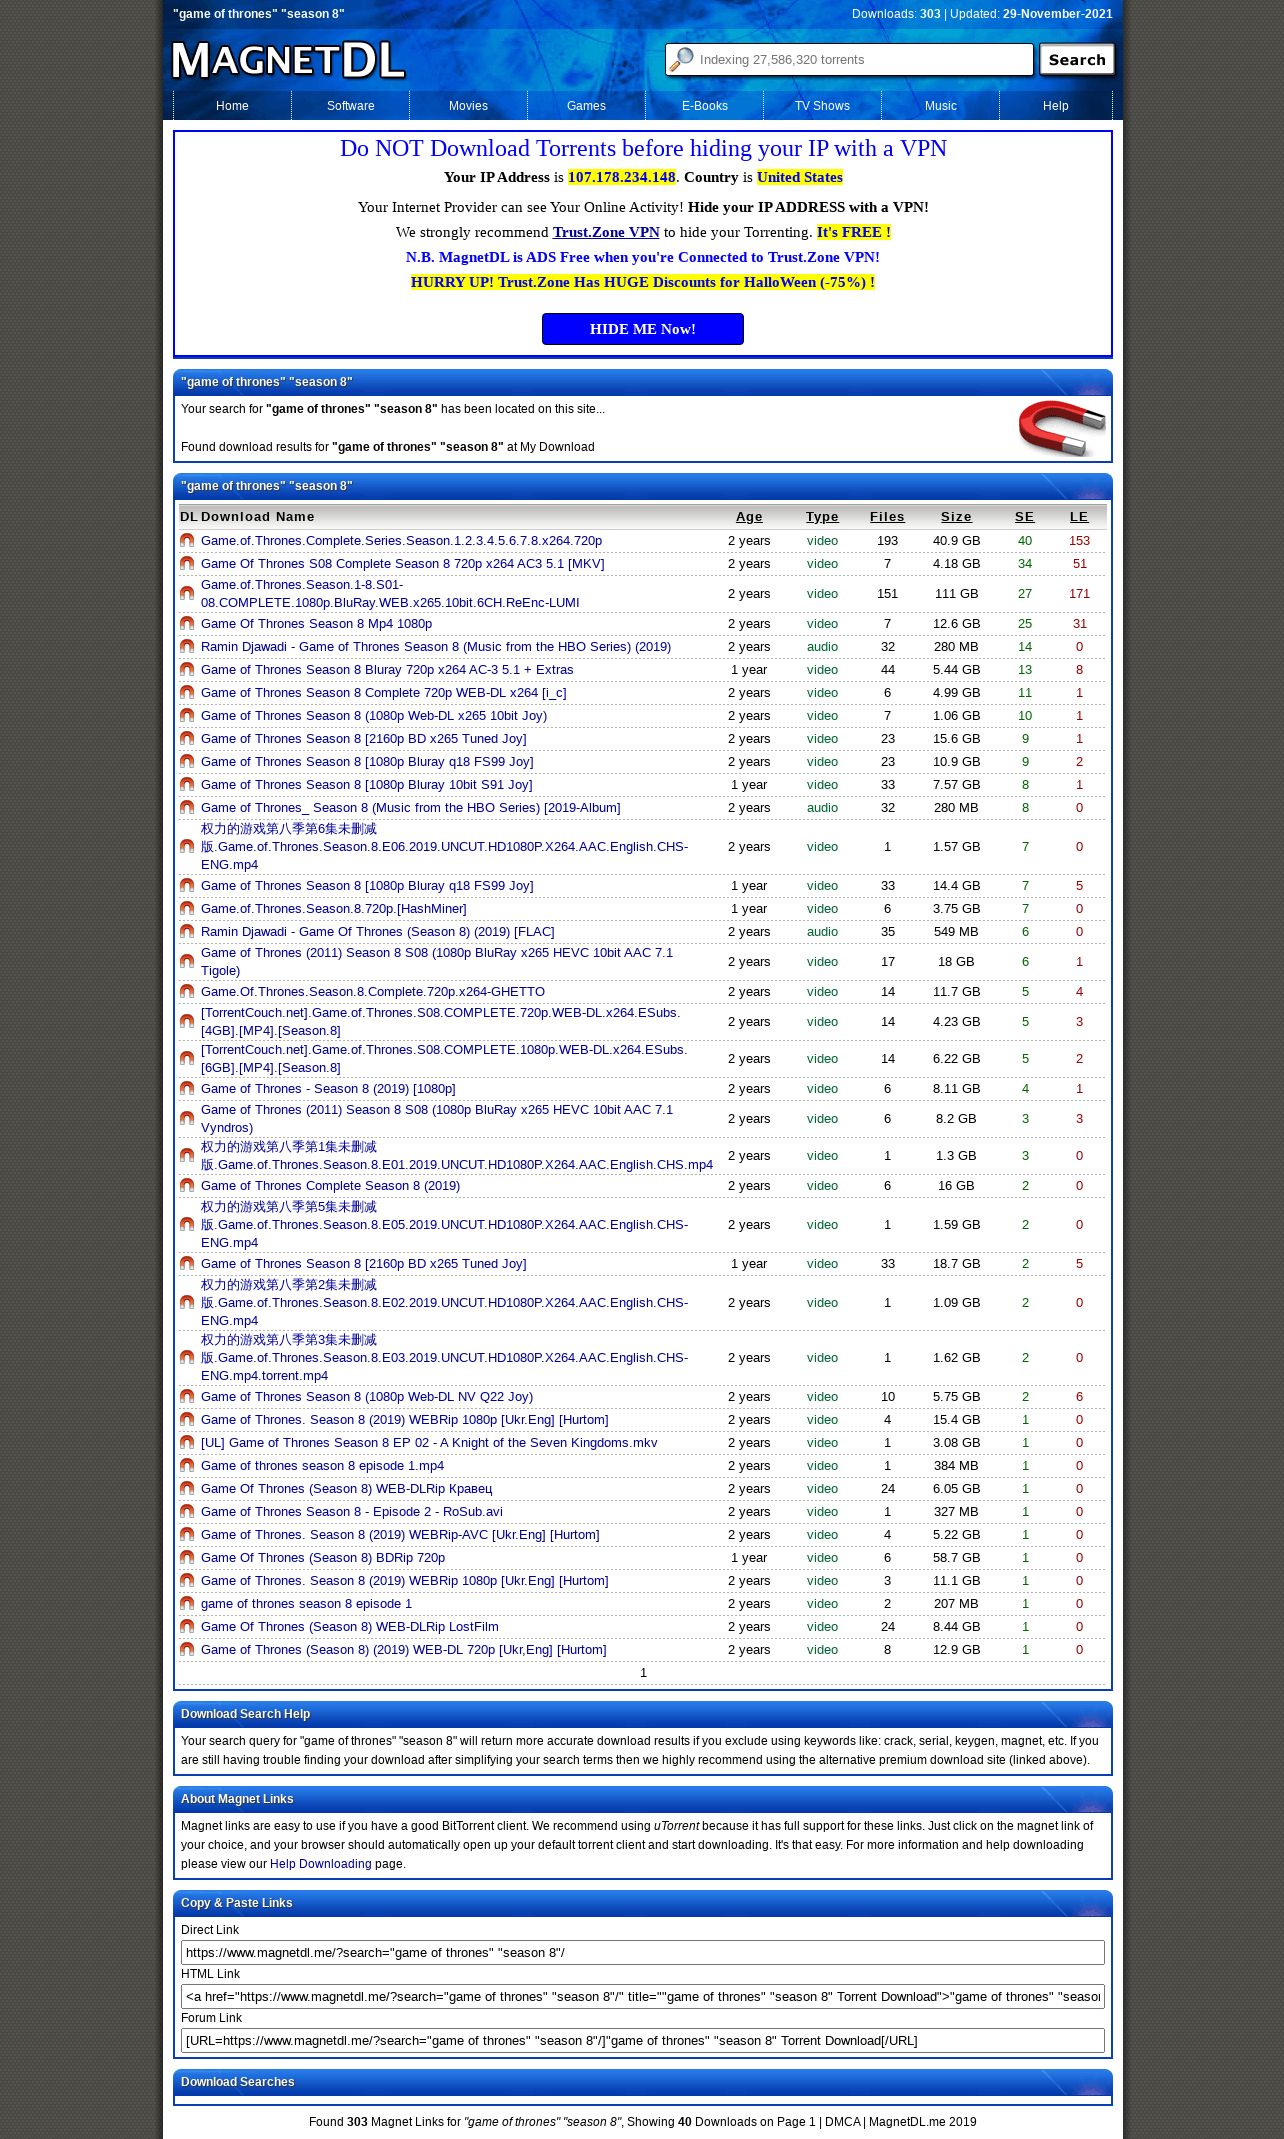Screen dimensions: 1284x2139
Task: Open Game of Thrones Complete Season 8 (2019)
Action: [x=330, y=1186]
